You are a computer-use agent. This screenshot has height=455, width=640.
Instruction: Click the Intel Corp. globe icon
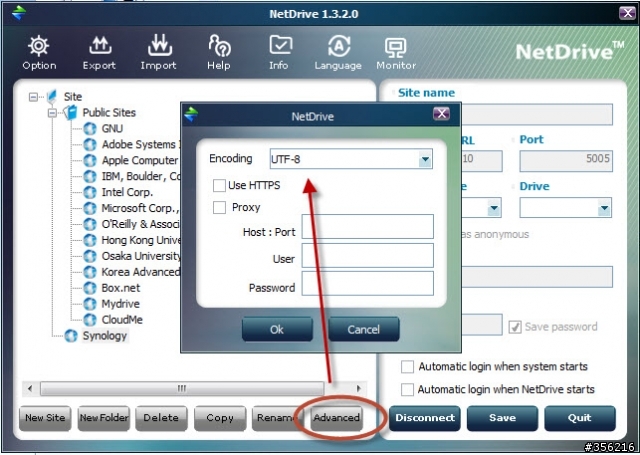(x=90, y=192)
